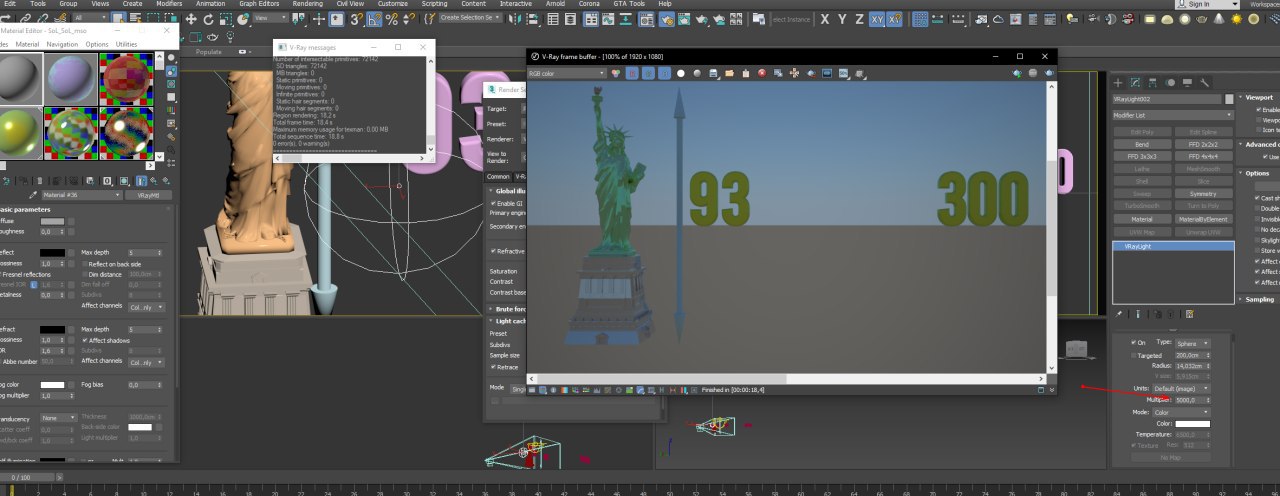The image size is (1280, 496).
Task: Select the Rotate tool in main toolbar
Action: (x=208, y=19)
